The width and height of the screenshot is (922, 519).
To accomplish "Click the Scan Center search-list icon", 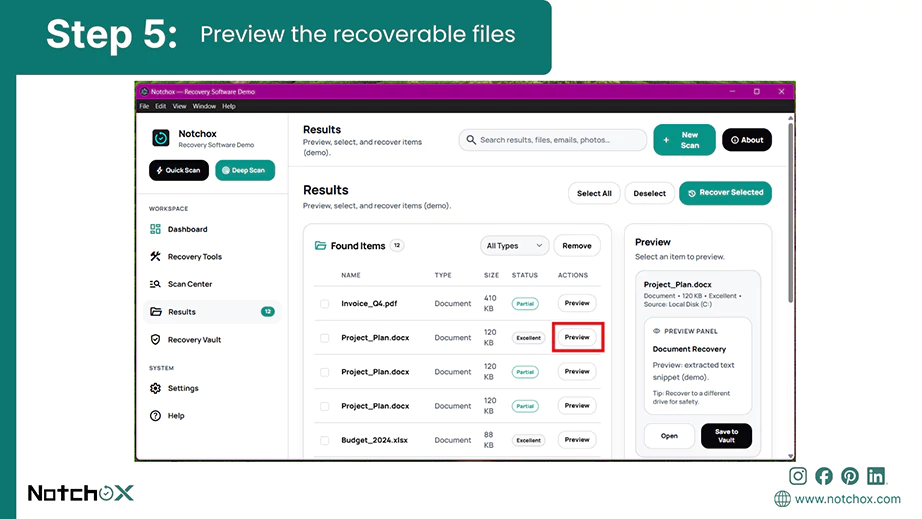I will click(x=155, y=284).
